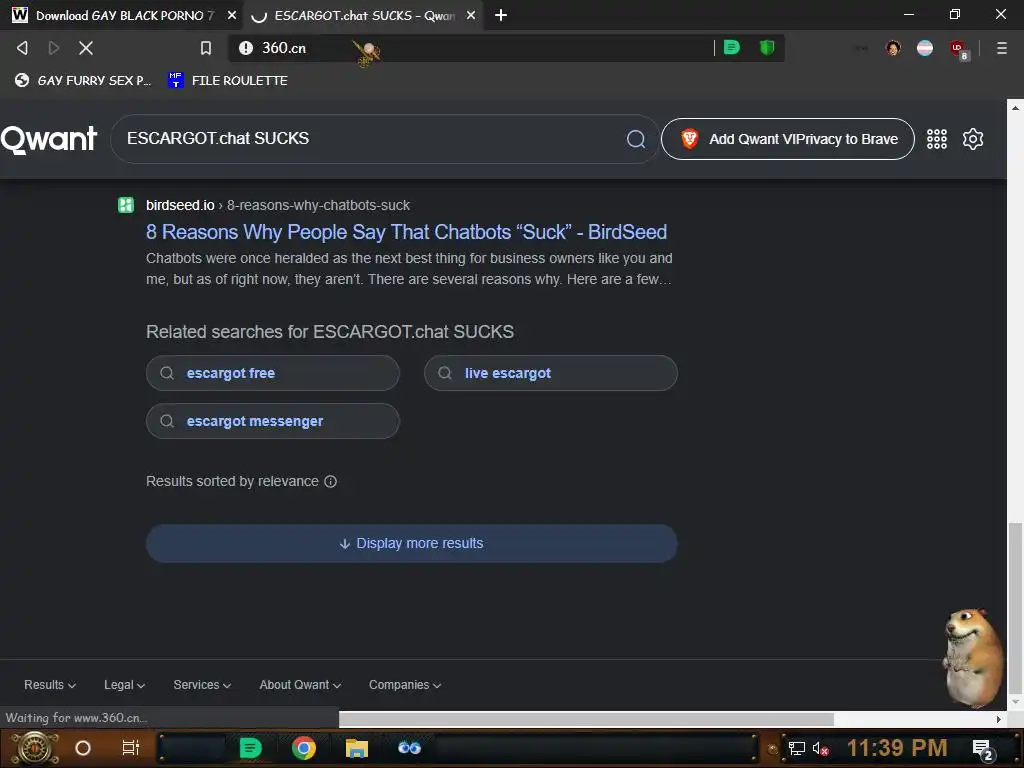Click the Results sorted by relevance text

coord(232,481)
